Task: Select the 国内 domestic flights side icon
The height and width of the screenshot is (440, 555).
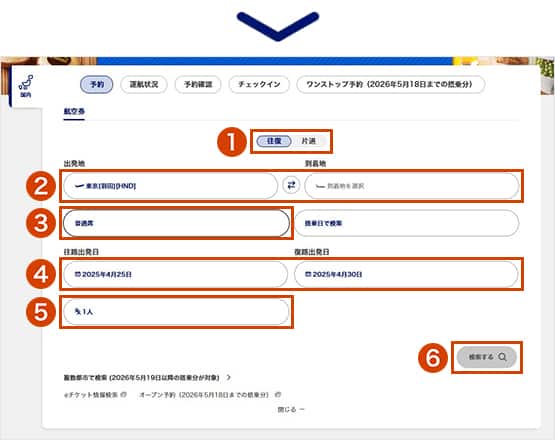Action: pyautogui.click(x=26, y=86)
